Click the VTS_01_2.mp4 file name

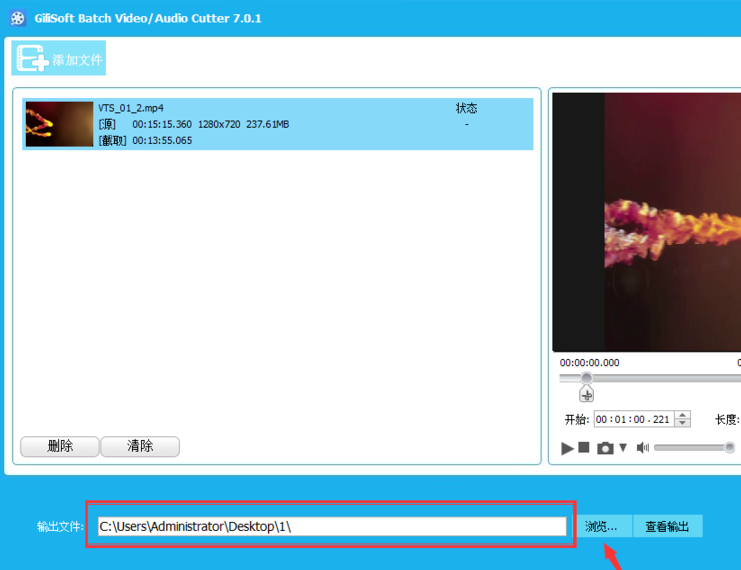pyautogui.click(x=131, y=108)
